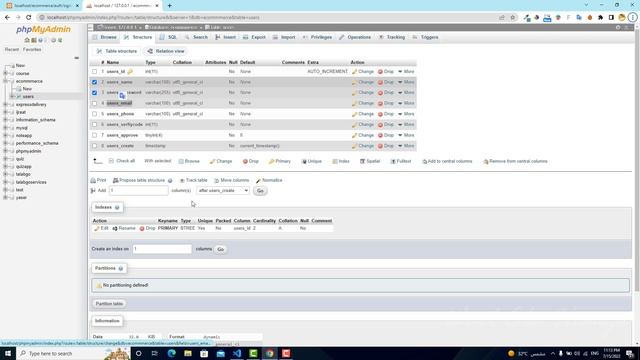Click Spatial in the with-selected actions
Screen dimensions: 640x360
coord(370,161)
